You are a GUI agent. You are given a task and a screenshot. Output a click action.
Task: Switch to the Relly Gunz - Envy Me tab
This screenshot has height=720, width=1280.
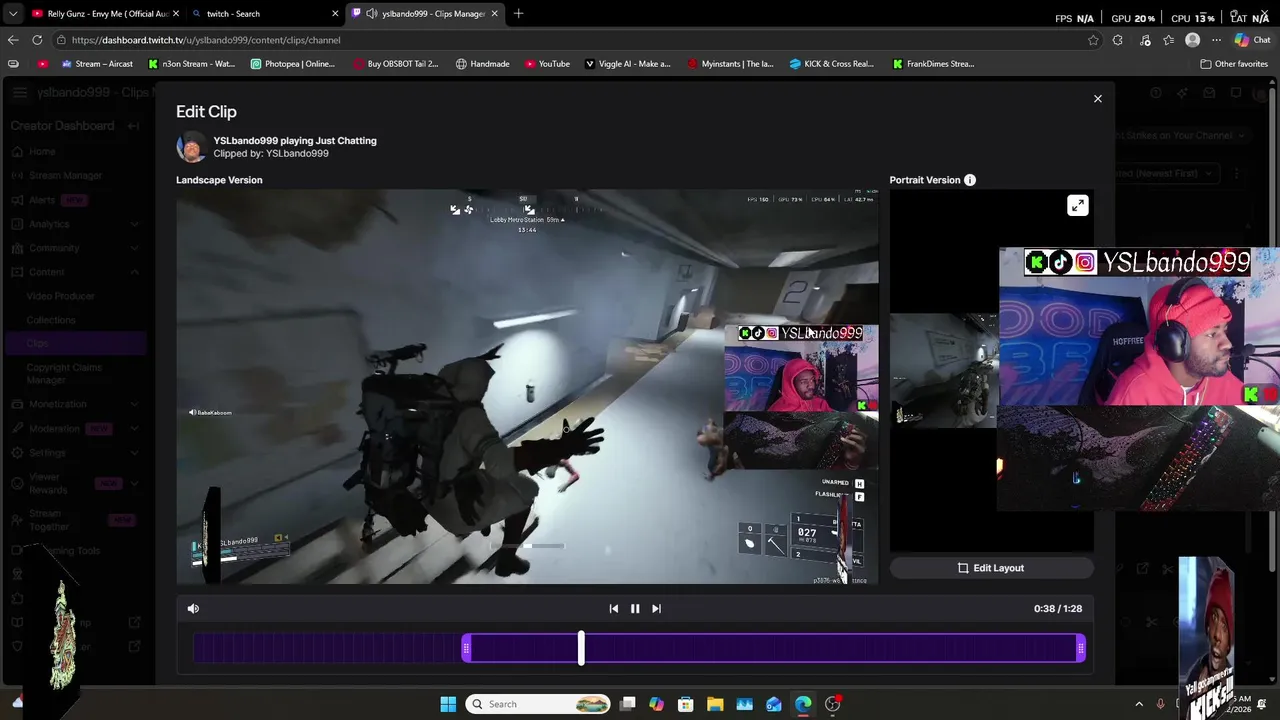(104, 14)
